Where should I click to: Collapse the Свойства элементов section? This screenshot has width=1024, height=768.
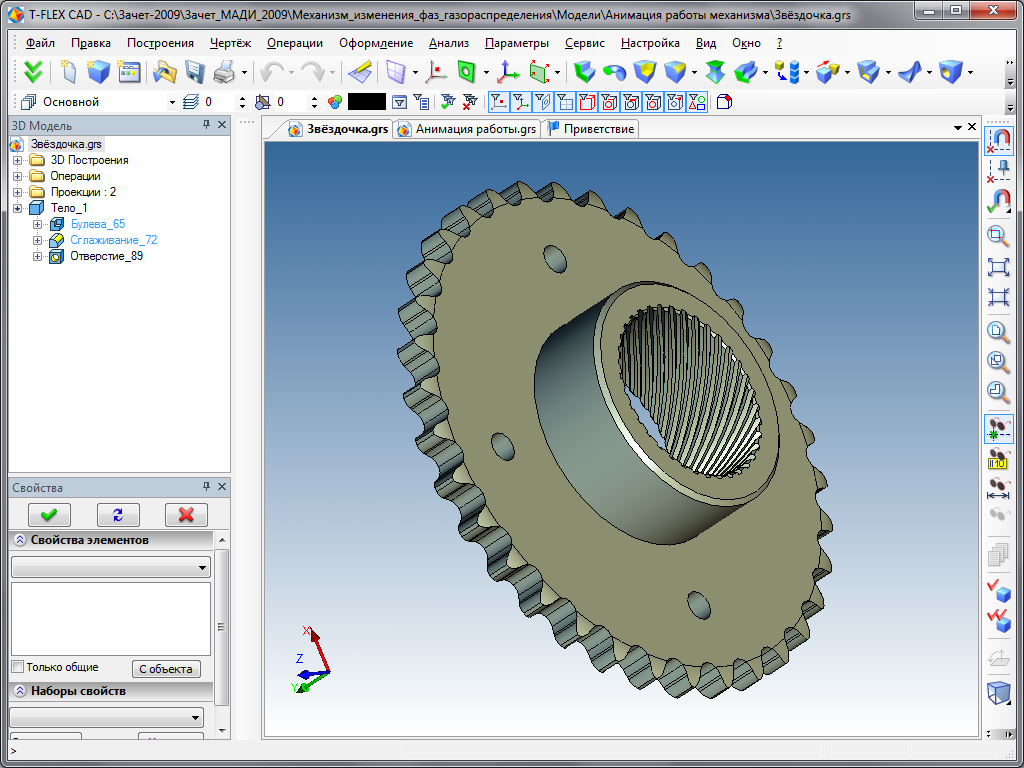pos(20,540)
